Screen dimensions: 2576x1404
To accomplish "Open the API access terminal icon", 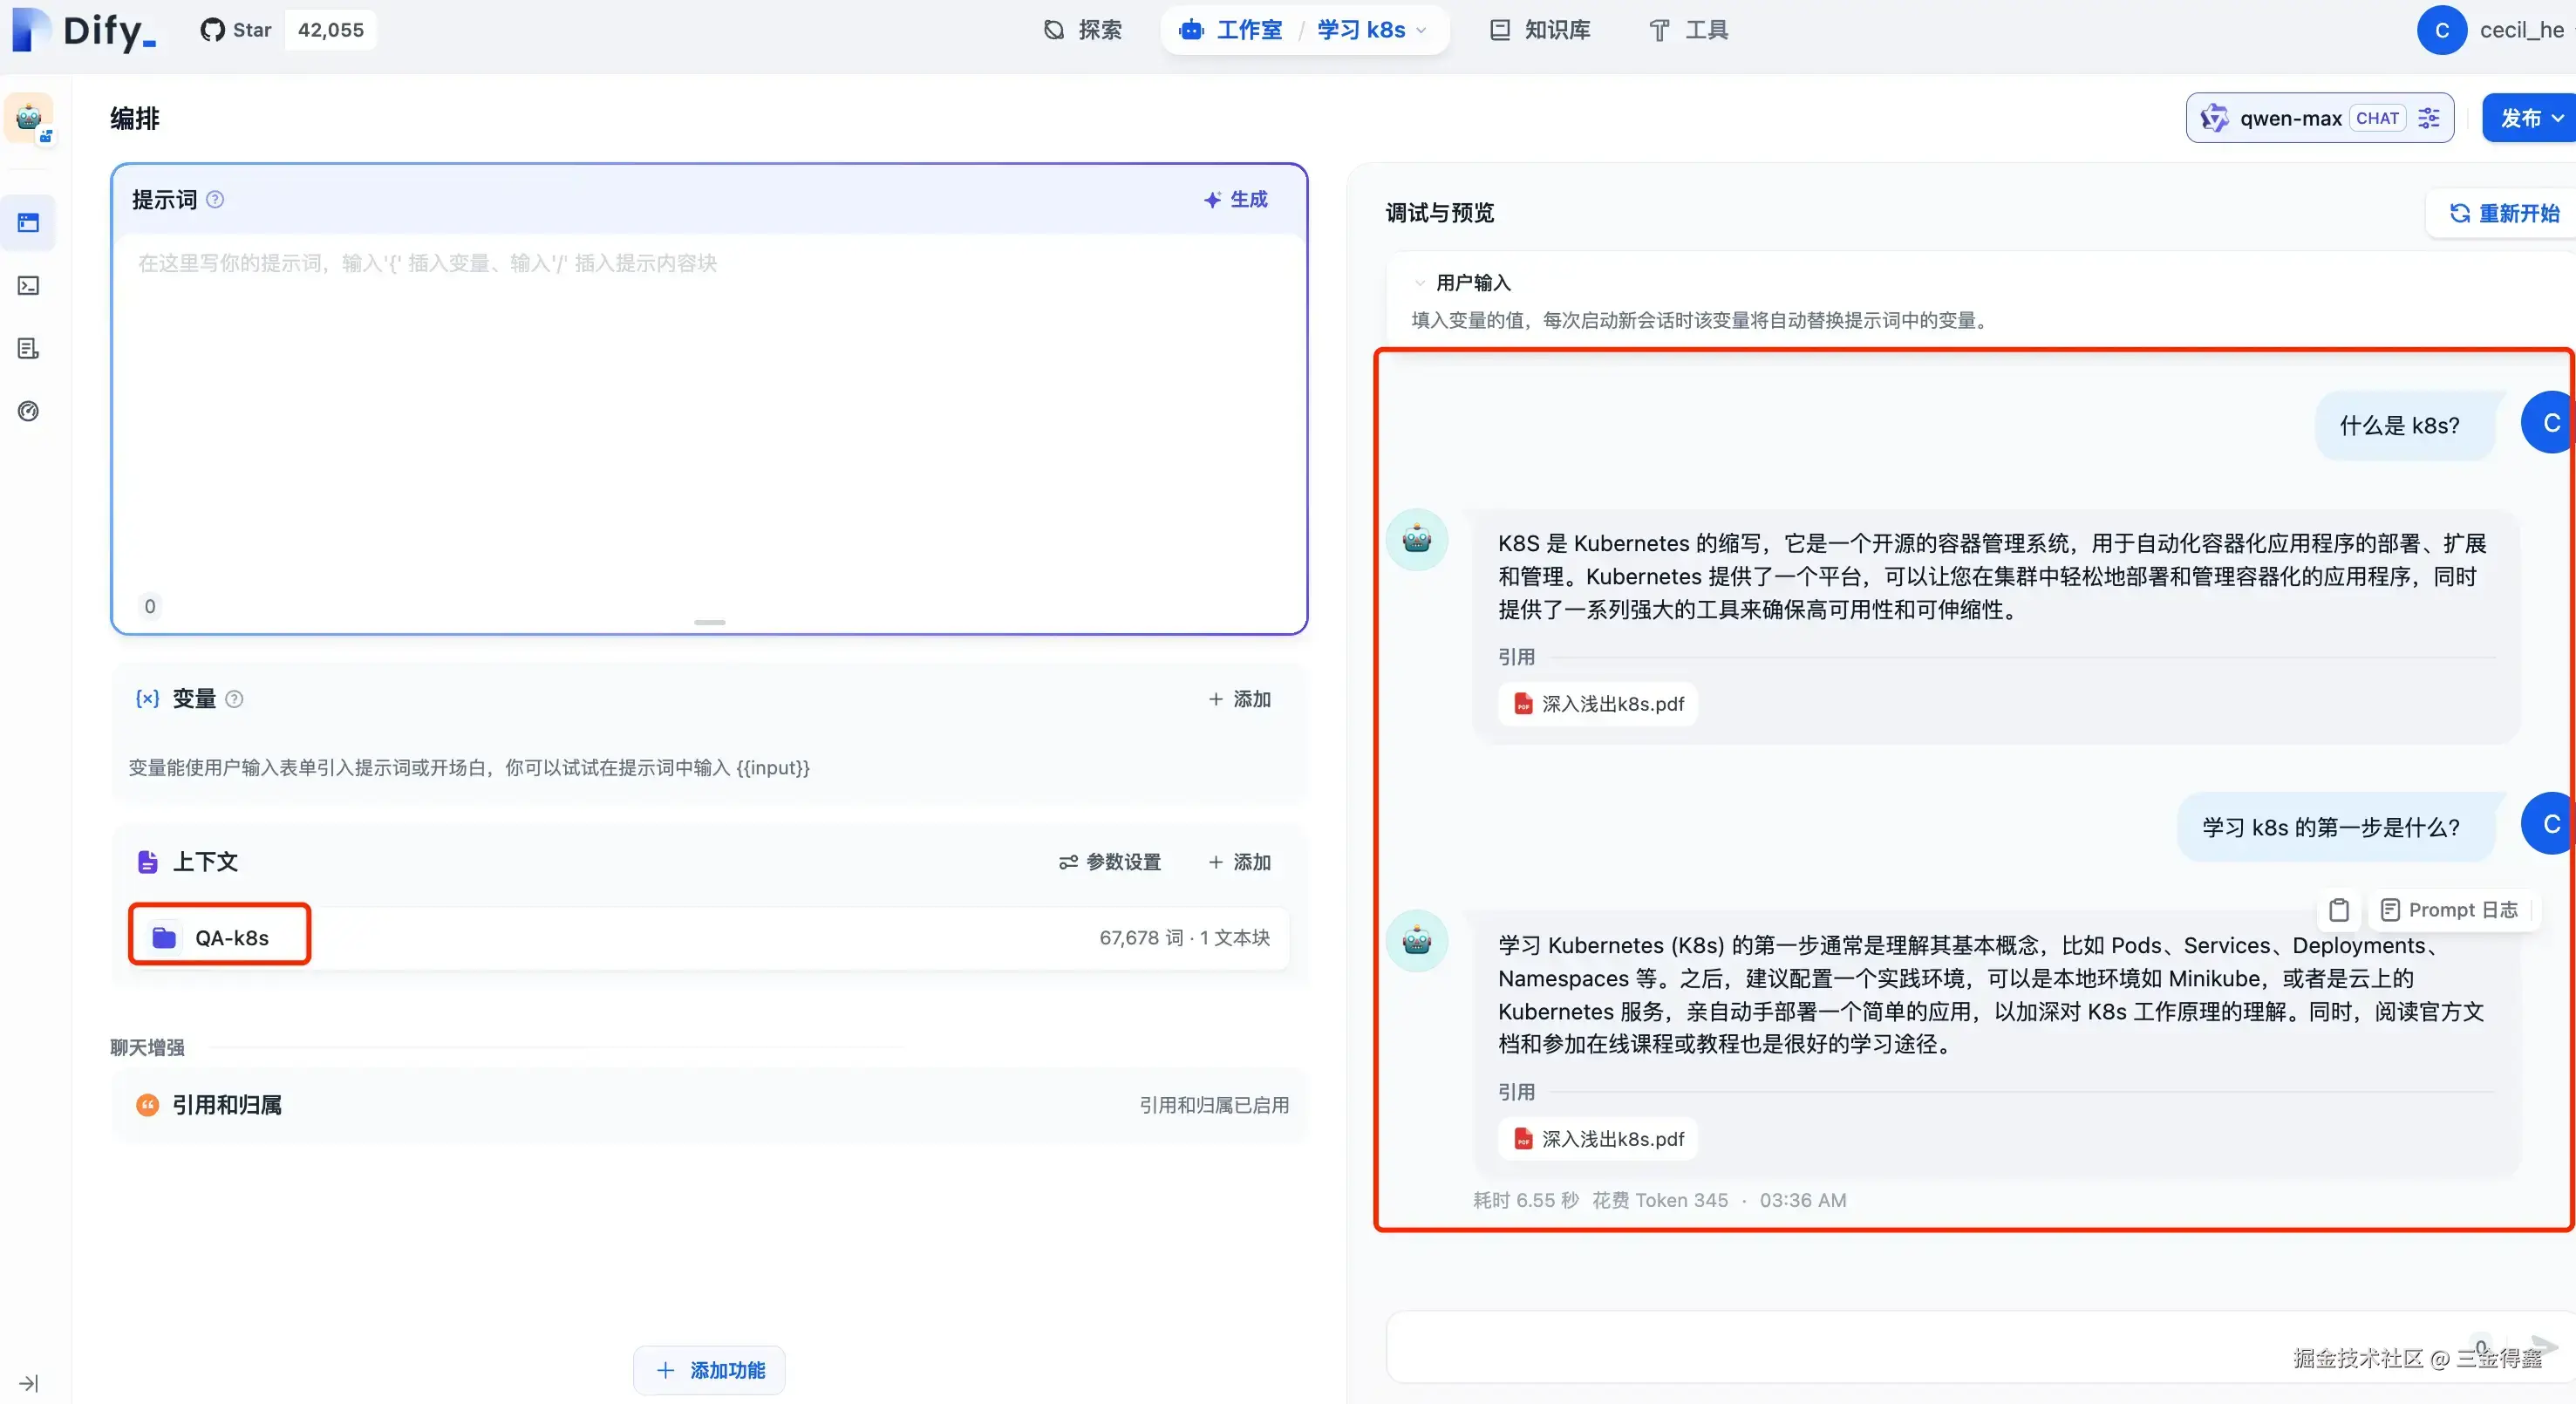I will [28, 286].
